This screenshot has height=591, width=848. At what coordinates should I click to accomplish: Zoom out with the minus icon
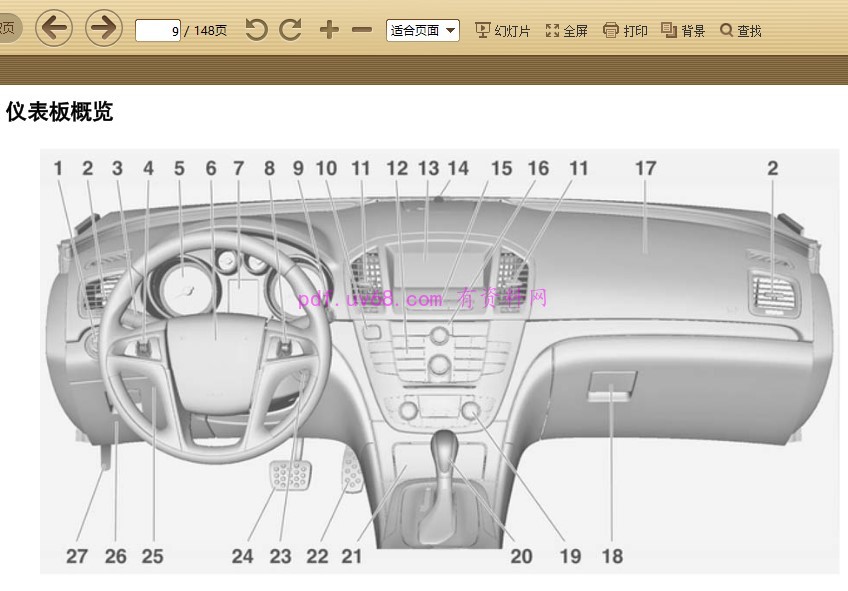click(x=362, y=30)
